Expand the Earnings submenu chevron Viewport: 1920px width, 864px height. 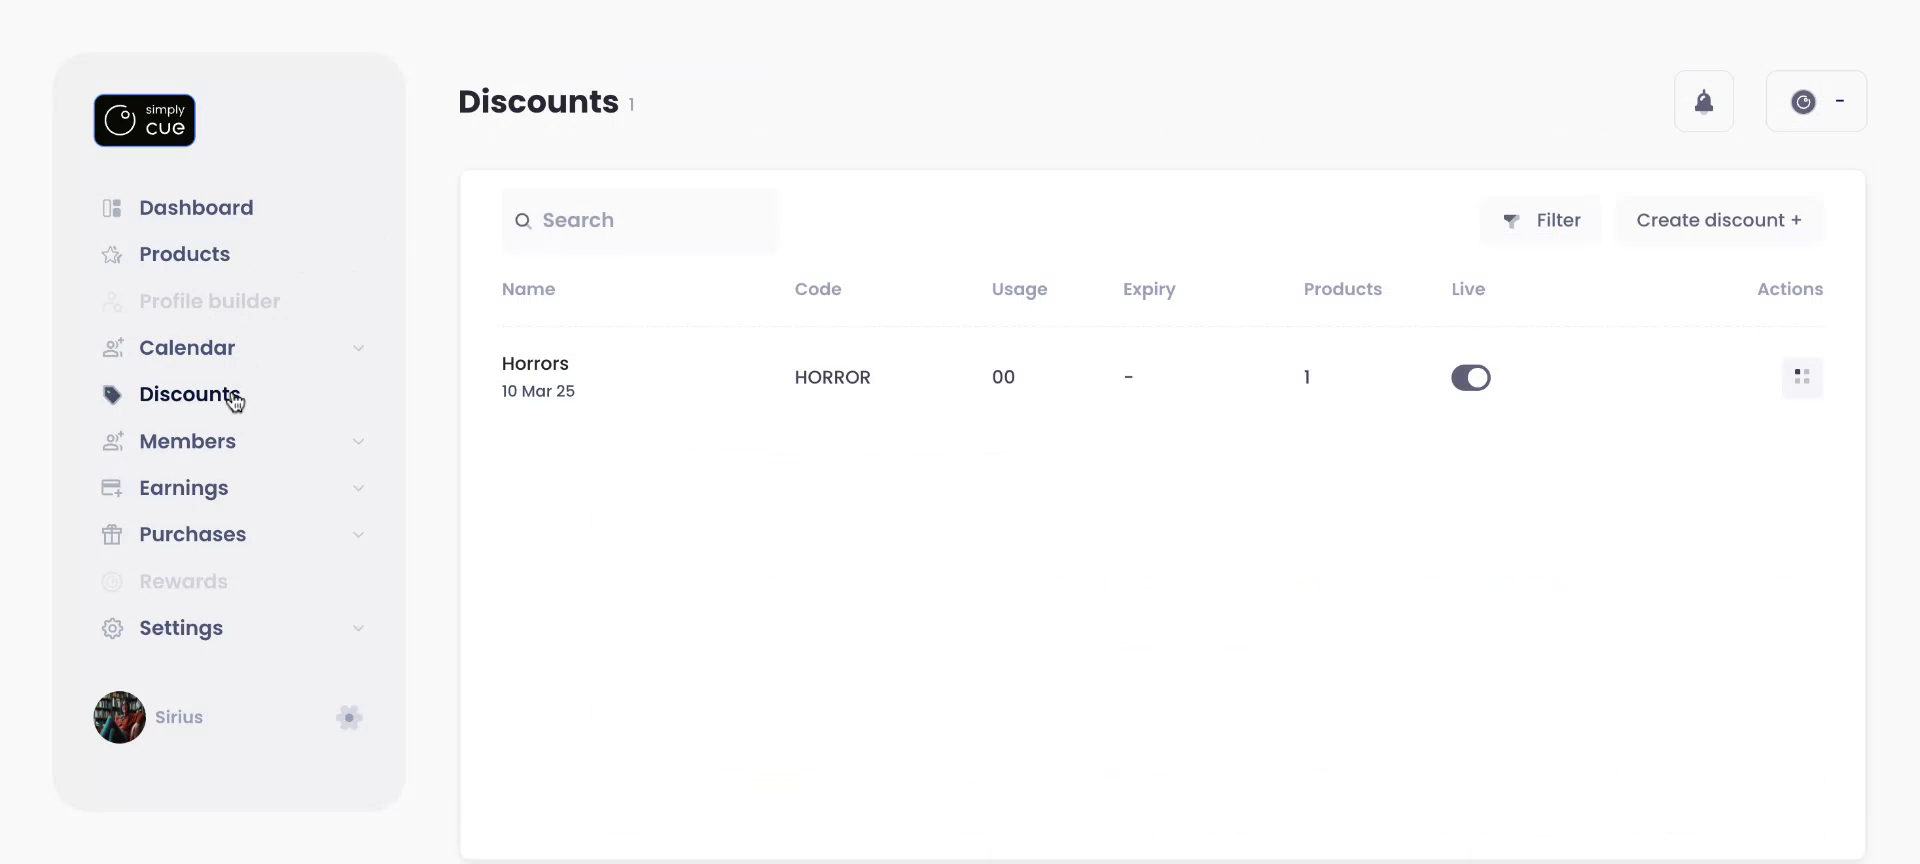click(x=358, y=488)
